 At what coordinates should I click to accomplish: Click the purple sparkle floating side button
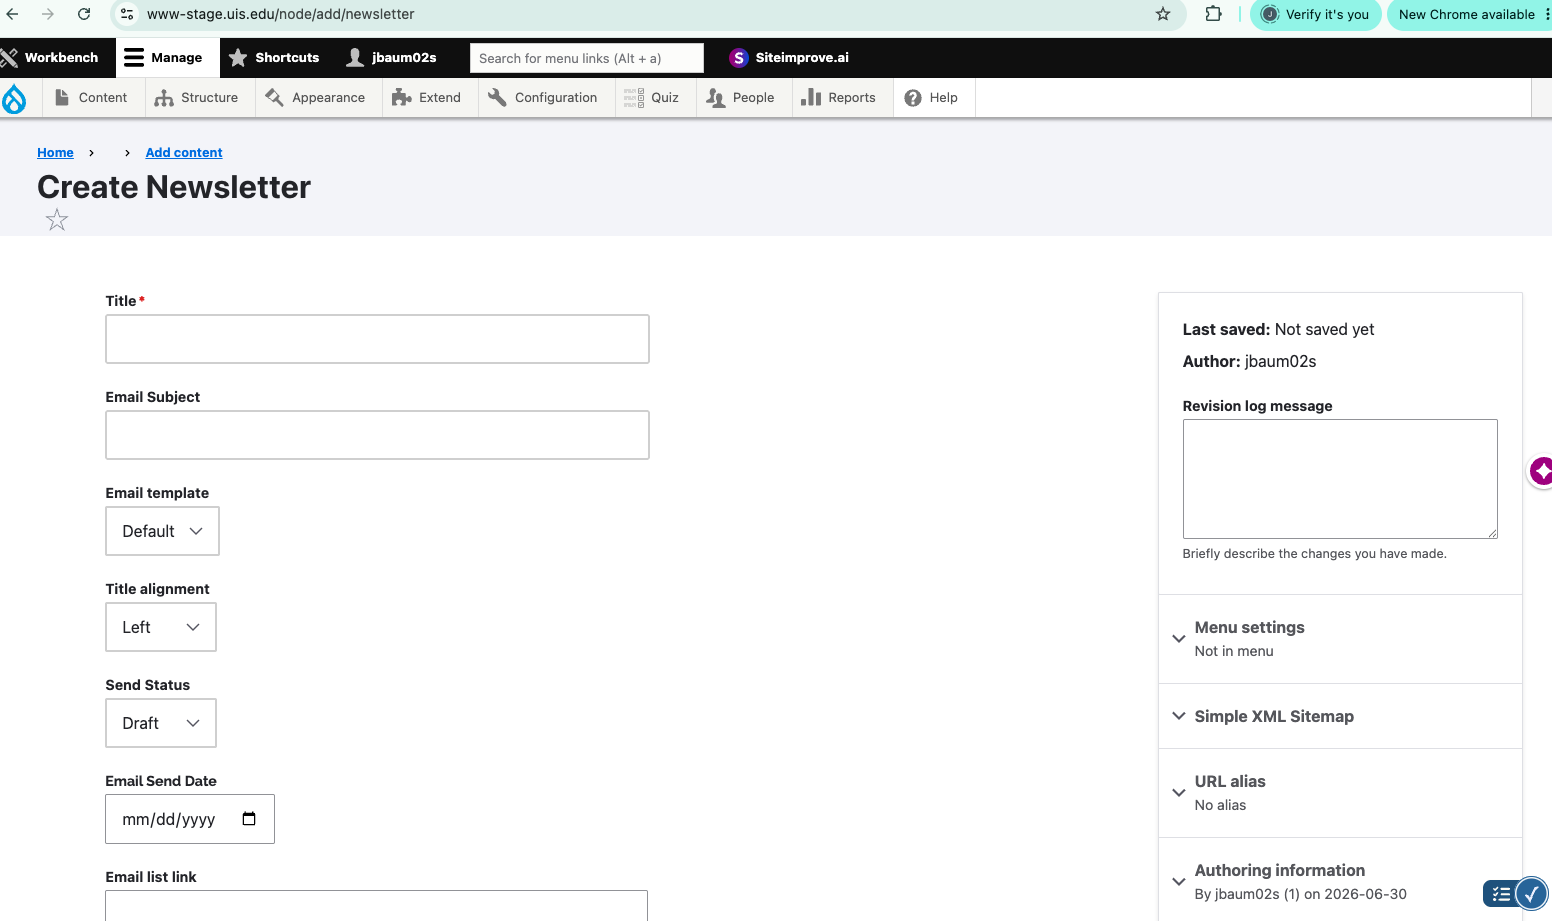1542,471
